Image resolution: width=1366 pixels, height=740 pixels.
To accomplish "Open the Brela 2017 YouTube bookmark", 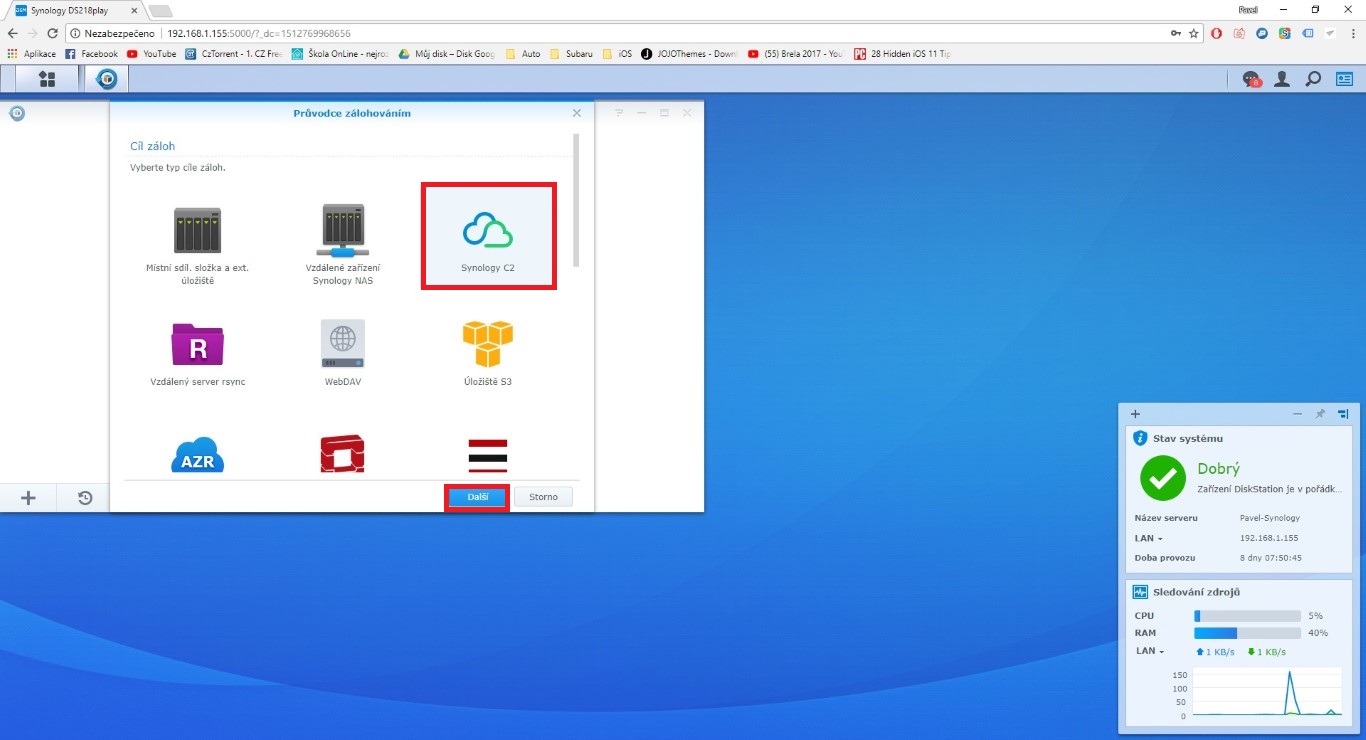I will pyautogui.click(x=796, y=54).
